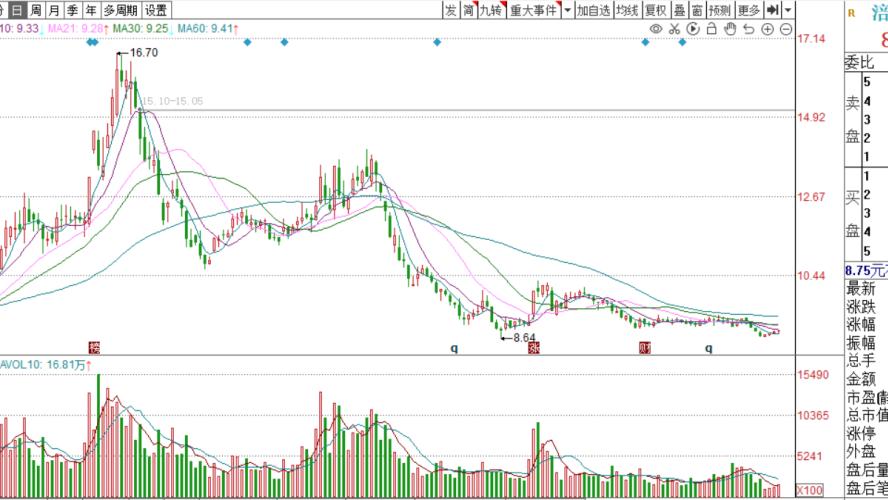Click the 简 toolbar button
The image size is (888, 500).
(x=468, y=10)
